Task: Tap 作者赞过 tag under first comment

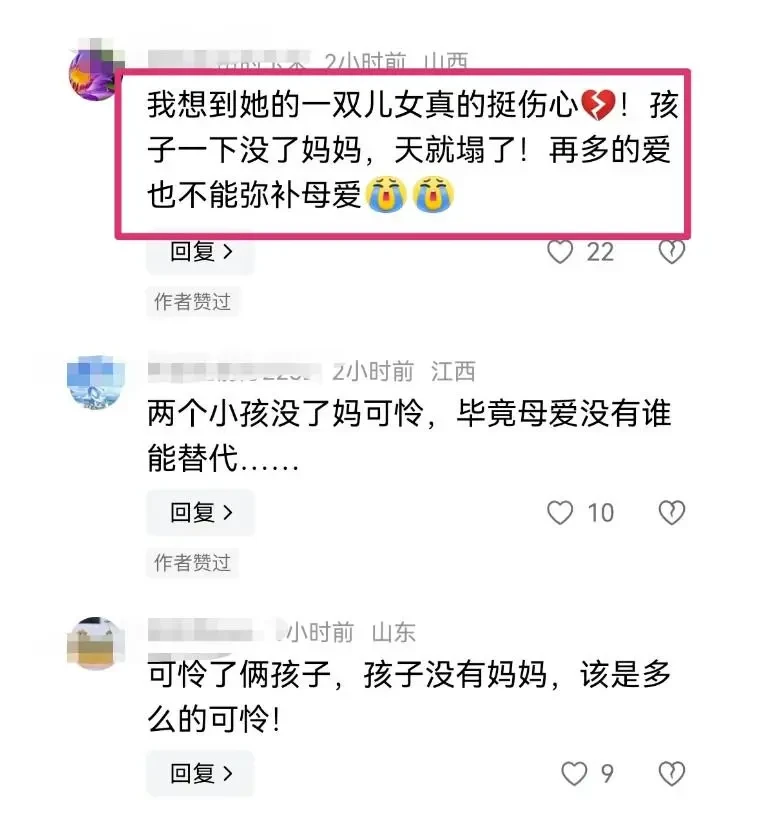Action: (x=193, y=302)
